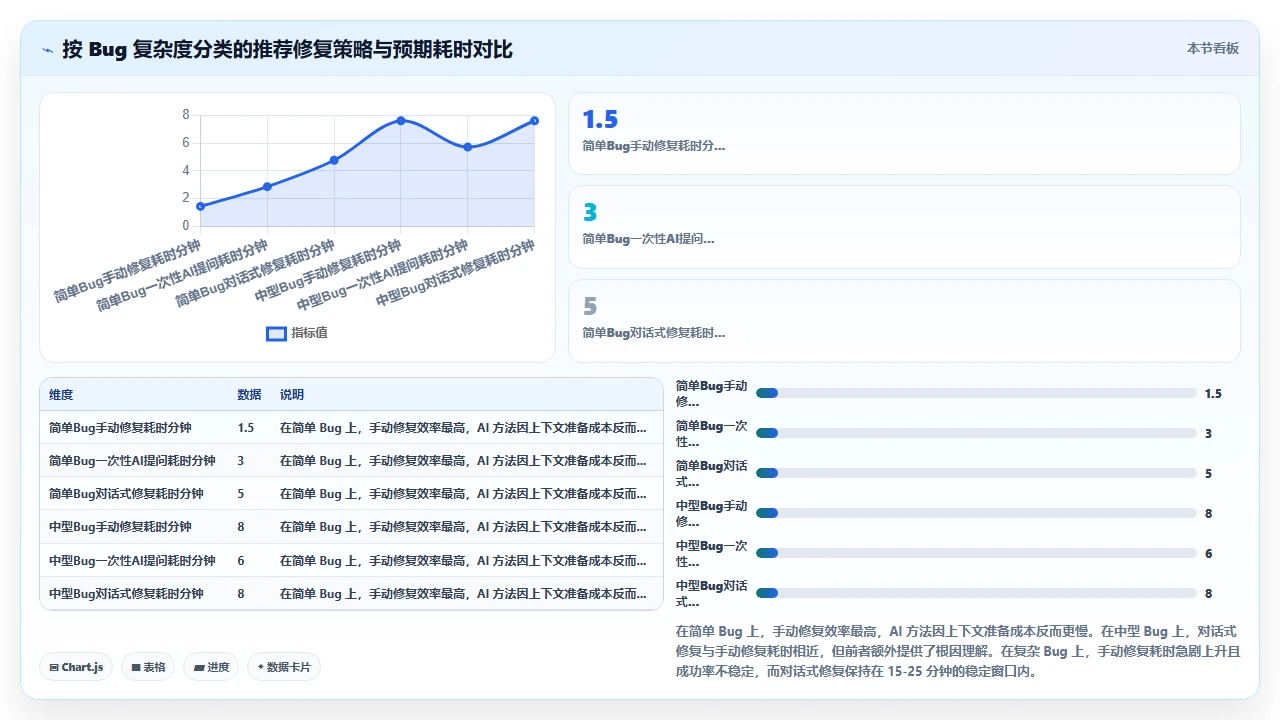This screenshot has width=1280, height=720.
Task: Click the 进度 tag
Action: 211,667
